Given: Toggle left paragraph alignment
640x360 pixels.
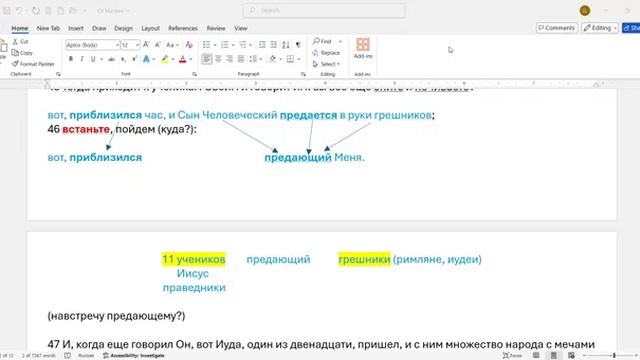Looking at the screenshot, I should coord(207,59).
